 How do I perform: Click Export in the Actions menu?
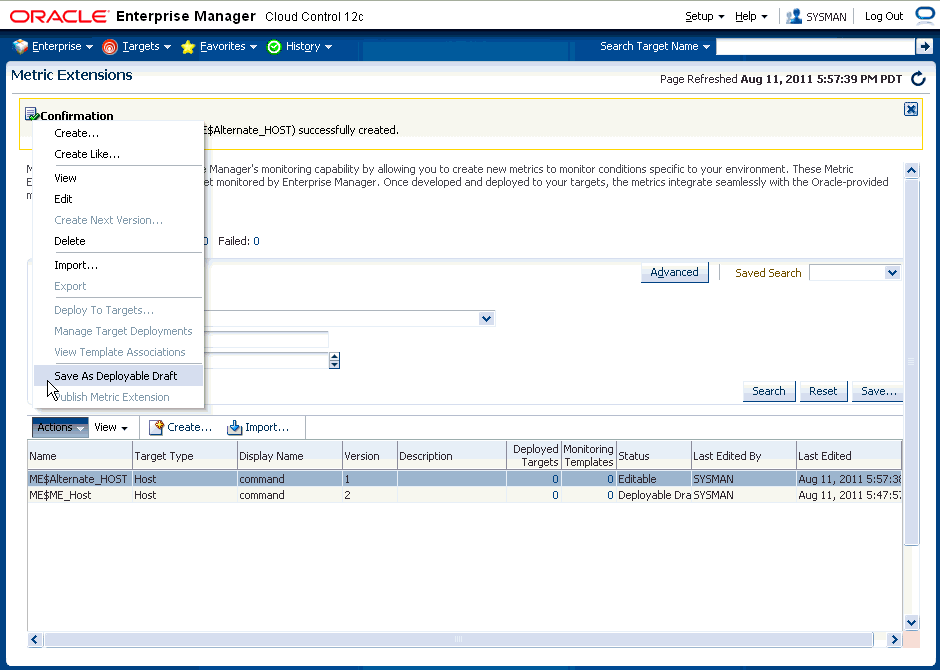pos(119,286)
